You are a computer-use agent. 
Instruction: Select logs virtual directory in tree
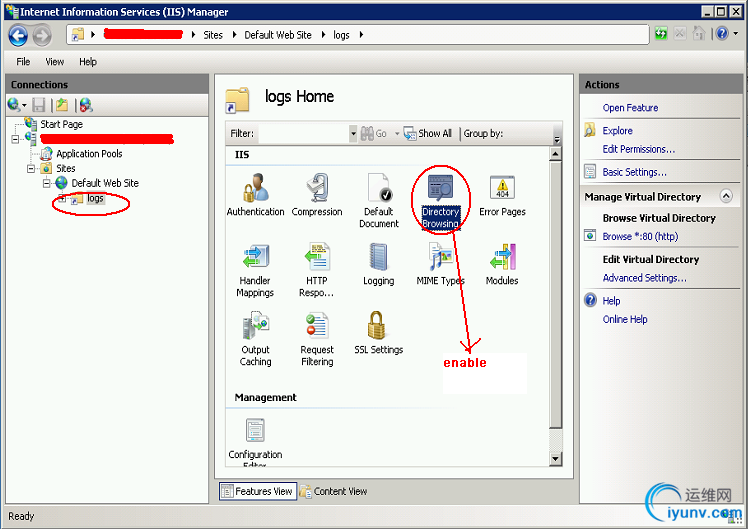pos(95,198)
